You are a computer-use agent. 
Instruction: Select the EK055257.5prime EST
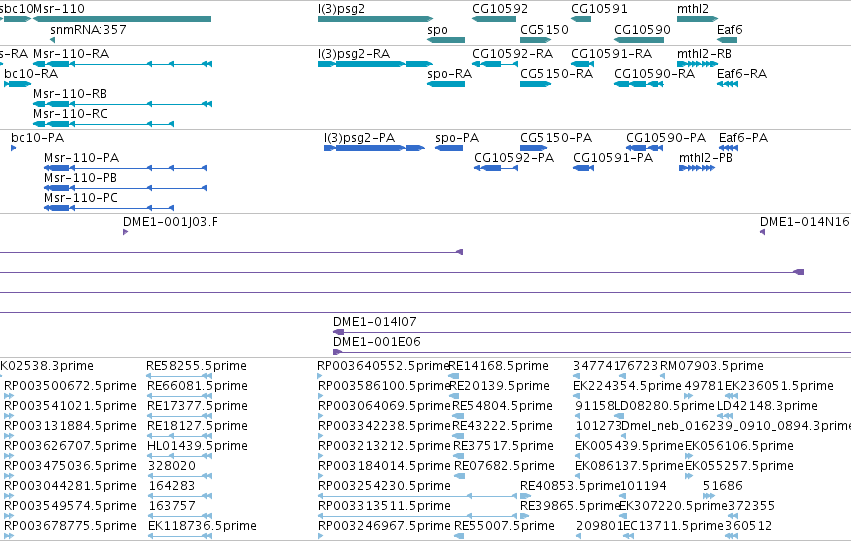click(x=689, y=476)
